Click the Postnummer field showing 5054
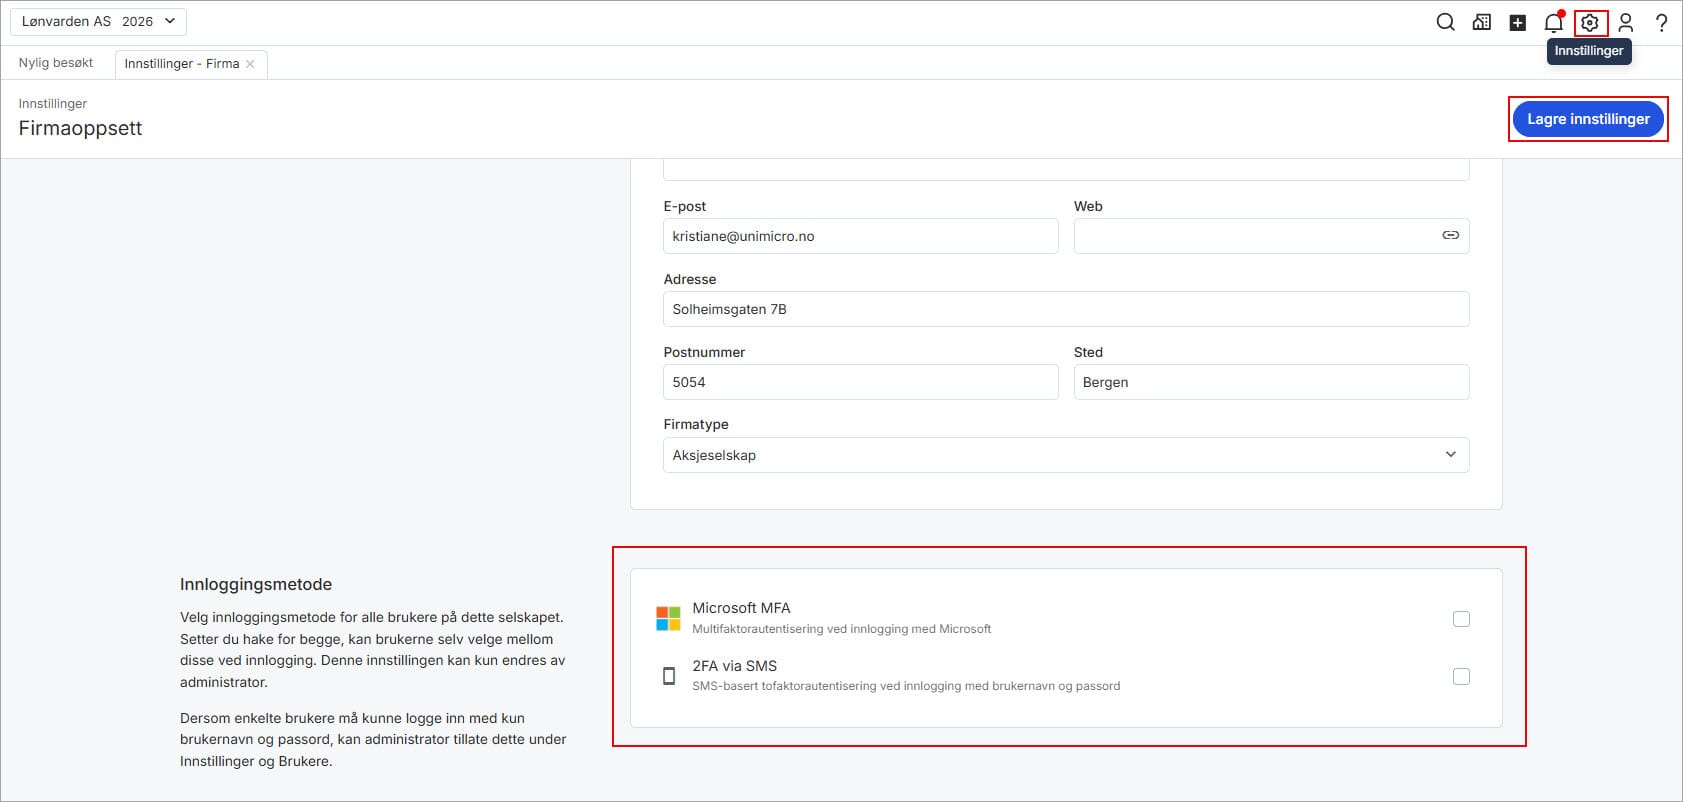This screenshot has height=802, width=1683. pyautogui.click(x=860, y=382)
